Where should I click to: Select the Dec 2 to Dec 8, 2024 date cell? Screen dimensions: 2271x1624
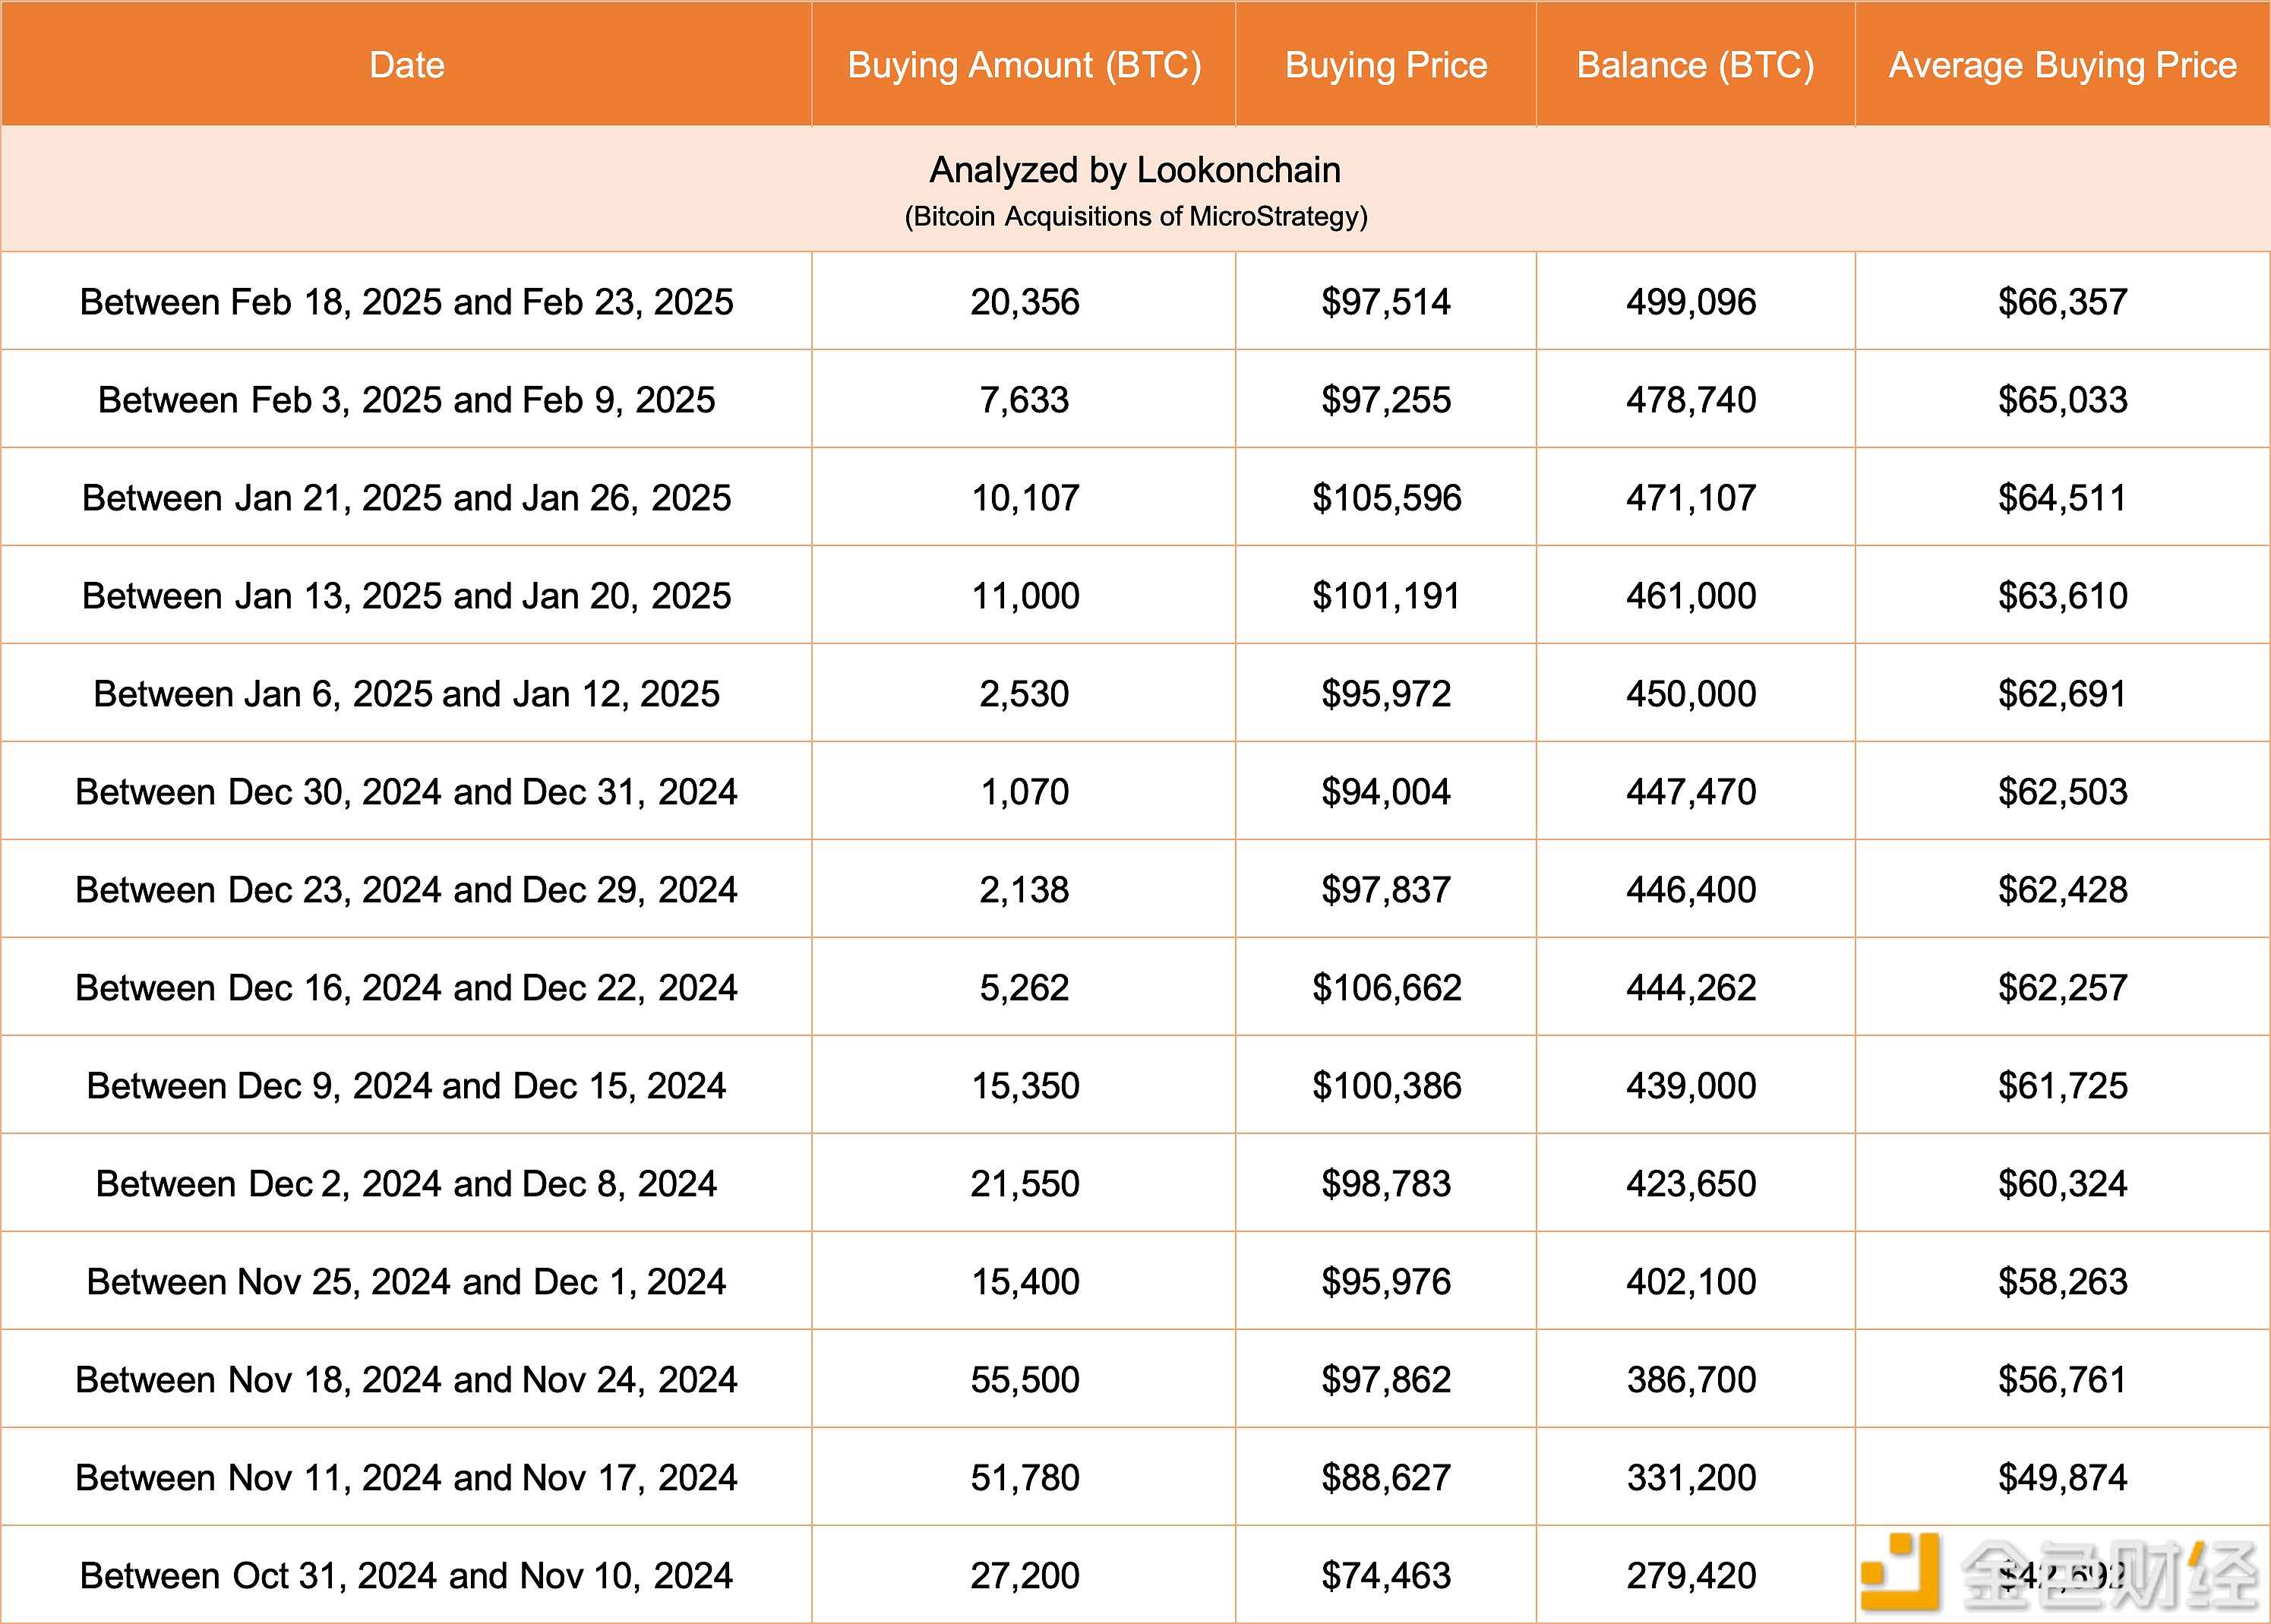pos(406,1183)
